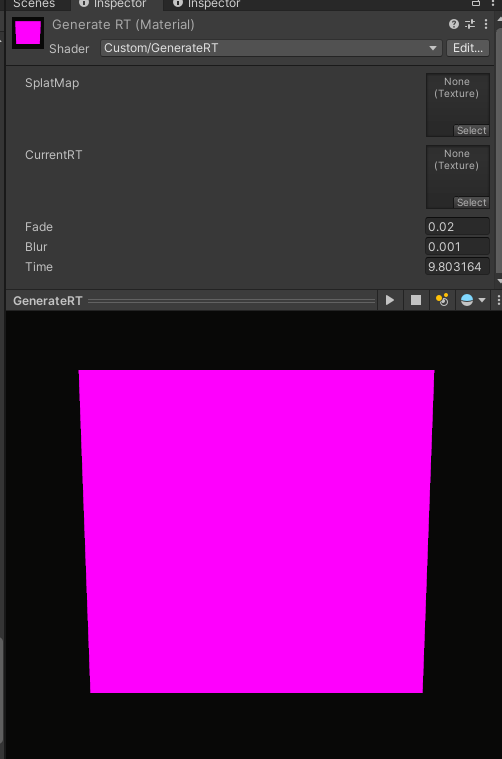Switch to the Scenes tab
This screenshot has width=502, height=759.
coord(34,4)
